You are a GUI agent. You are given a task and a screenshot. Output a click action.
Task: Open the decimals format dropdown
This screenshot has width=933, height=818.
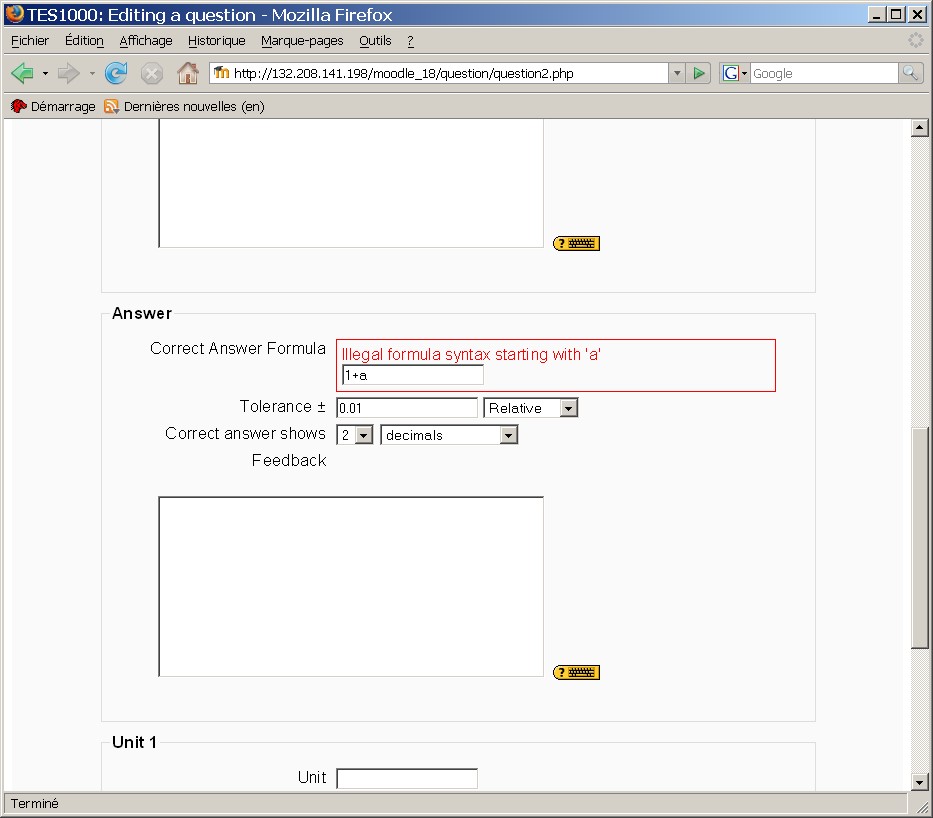449,434
